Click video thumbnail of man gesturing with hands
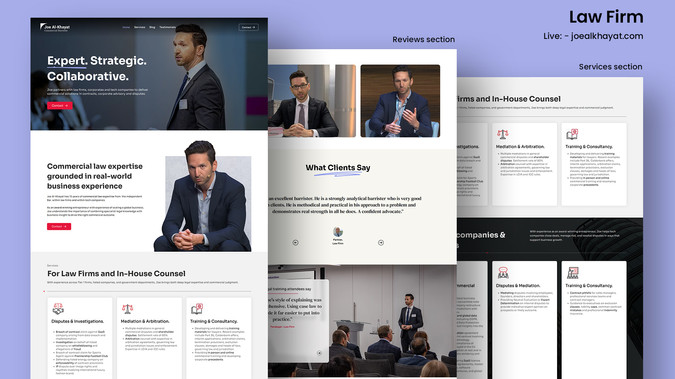This screenshot has width=675, height=379. tap(400, 101)
